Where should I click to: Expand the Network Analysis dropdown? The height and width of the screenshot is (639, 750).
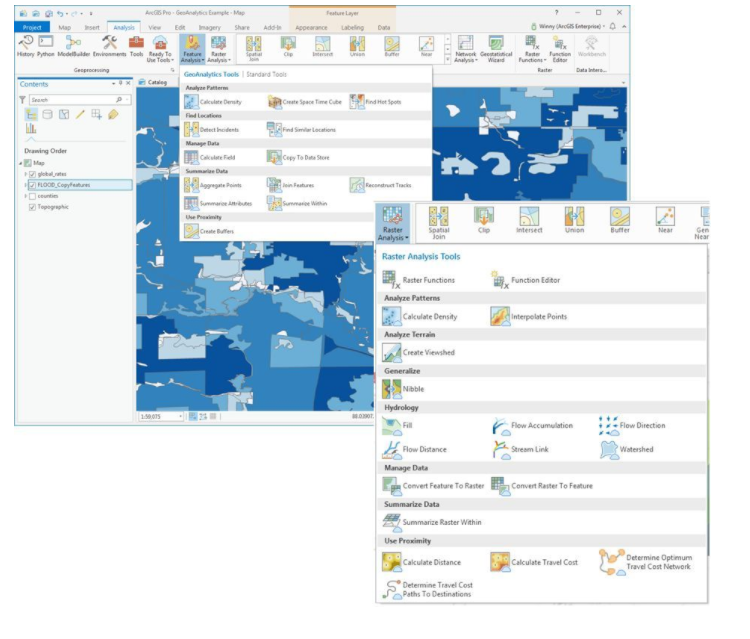(466, 47)
